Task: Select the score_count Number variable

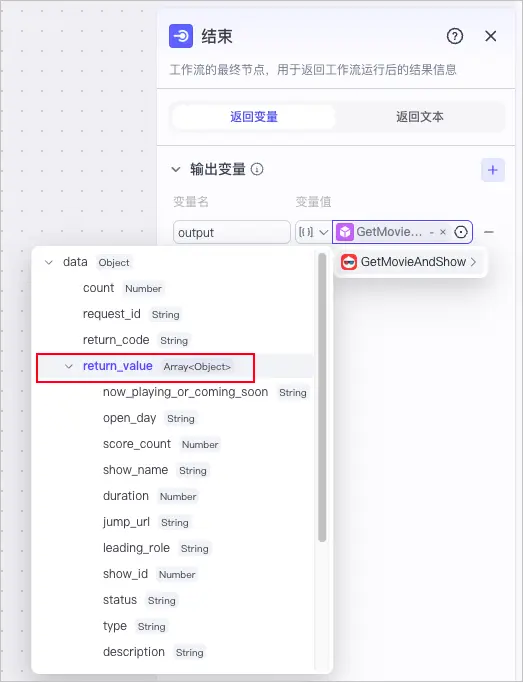Action: click(161, 444)
